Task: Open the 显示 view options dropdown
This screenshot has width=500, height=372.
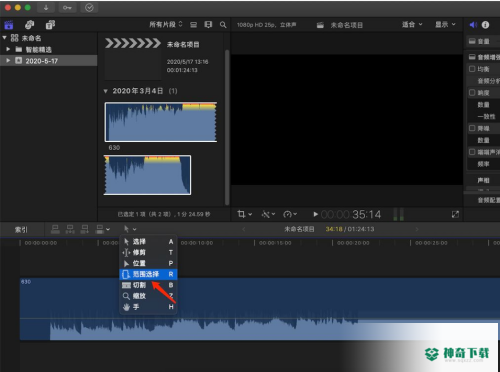Action: point(445,24)
